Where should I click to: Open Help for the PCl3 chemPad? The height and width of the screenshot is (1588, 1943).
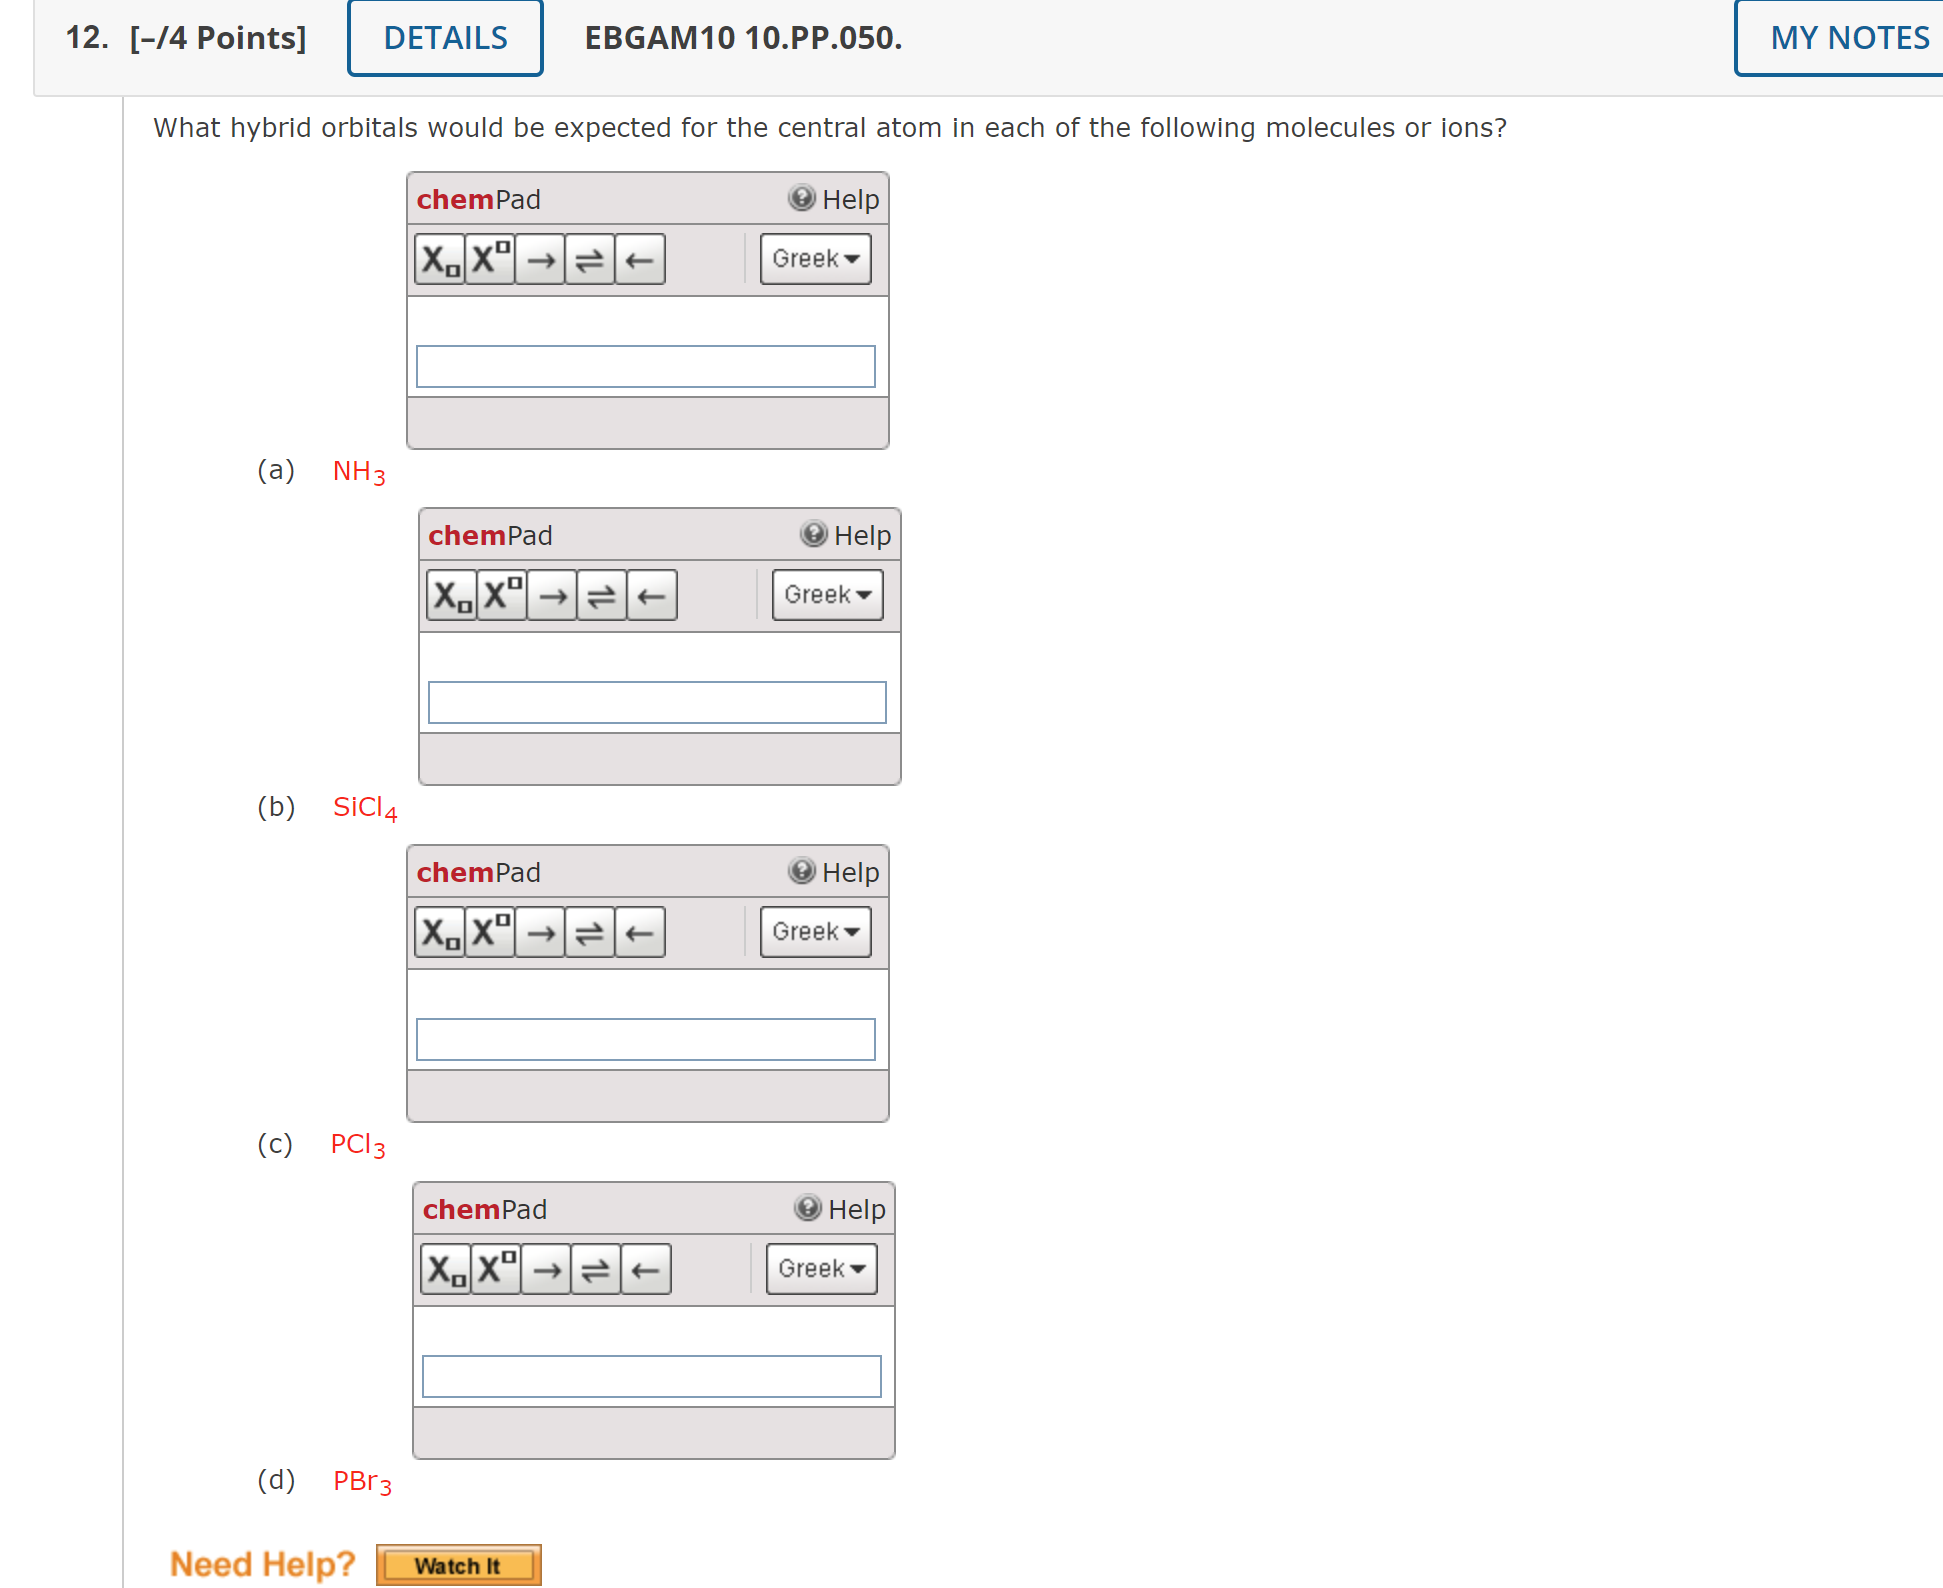tap(846, 871)
